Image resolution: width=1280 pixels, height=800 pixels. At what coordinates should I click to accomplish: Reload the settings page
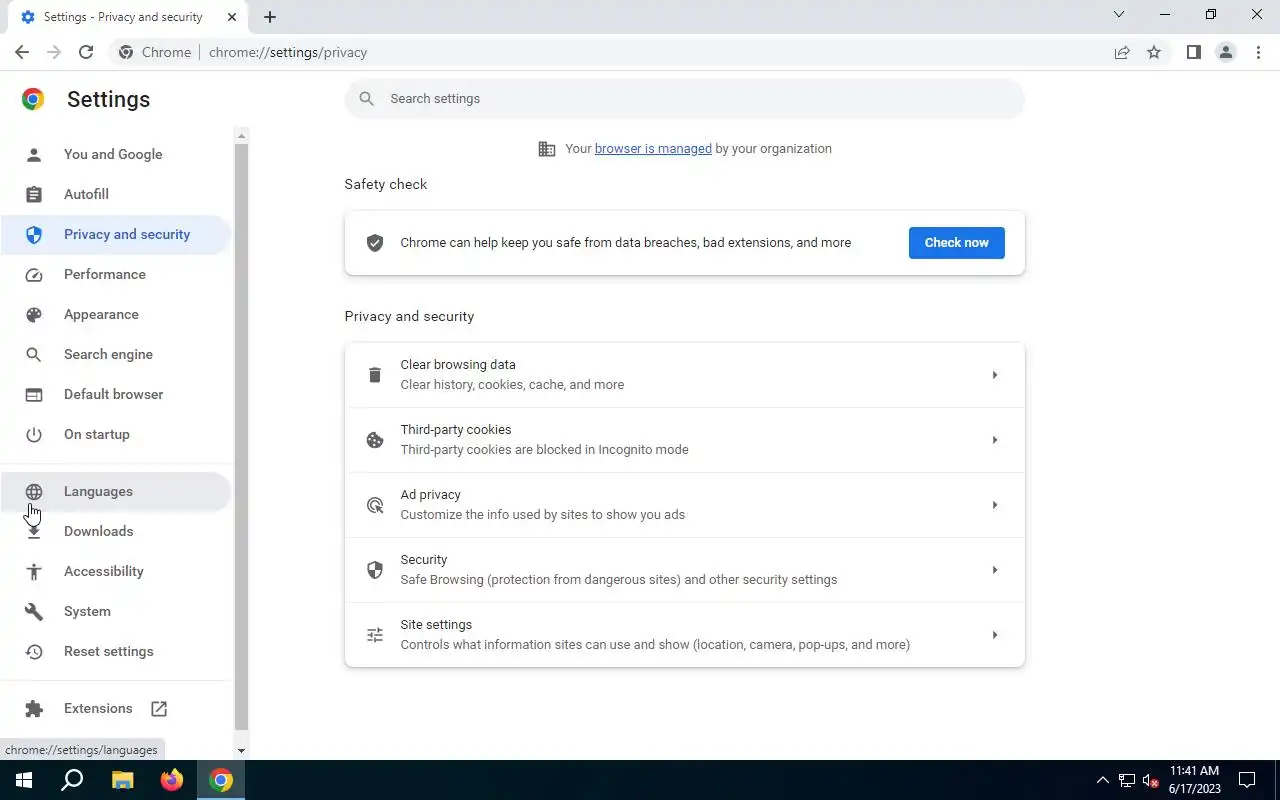[86, 52]
